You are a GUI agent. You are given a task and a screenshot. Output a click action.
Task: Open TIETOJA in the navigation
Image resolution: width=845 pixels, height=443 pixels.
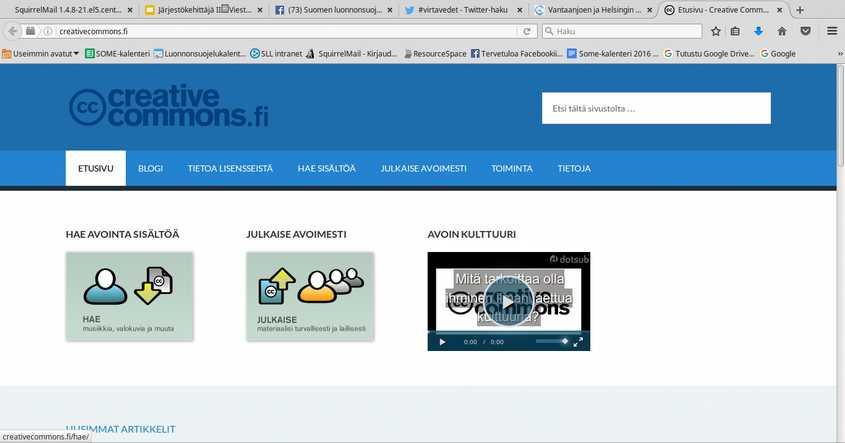(574, 168)
